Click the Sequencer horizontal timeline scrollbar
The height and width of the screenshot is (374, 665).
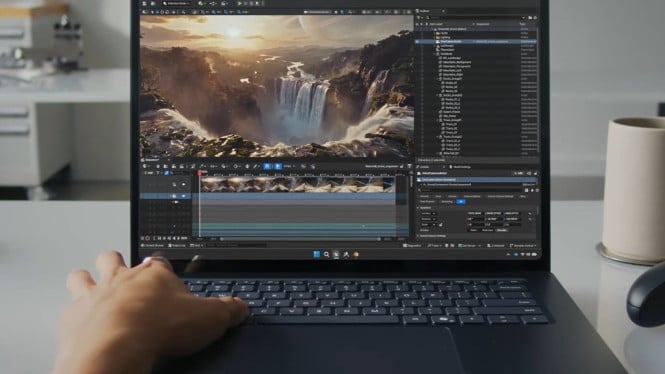point(299,239)
